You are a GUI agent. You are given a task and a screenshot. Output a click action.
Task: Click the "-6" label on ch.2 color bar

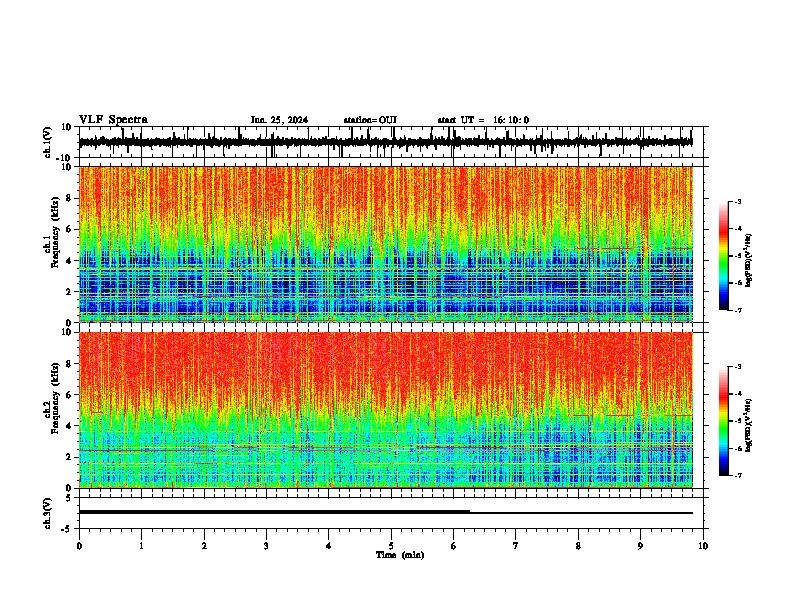click(x=738, y=448)
